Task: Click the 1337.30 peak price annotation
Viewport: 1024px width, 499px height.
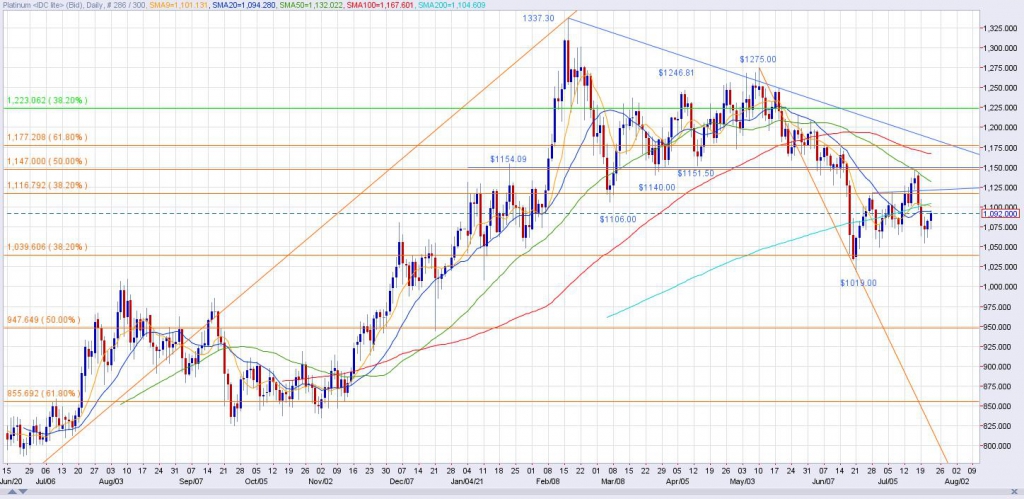Action: 538,18
